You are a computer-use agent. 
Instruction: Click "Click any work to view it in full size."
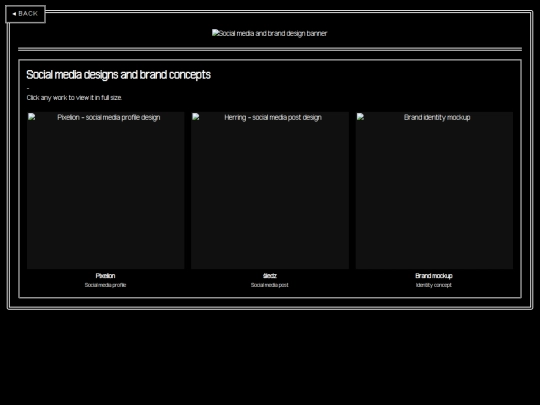(74, 98)
